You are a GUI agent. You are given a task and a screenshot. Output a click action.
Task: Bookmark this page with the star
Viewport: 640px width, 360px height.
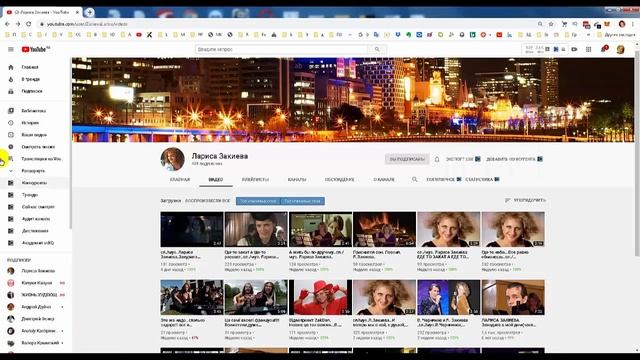(x=551, y=24)
